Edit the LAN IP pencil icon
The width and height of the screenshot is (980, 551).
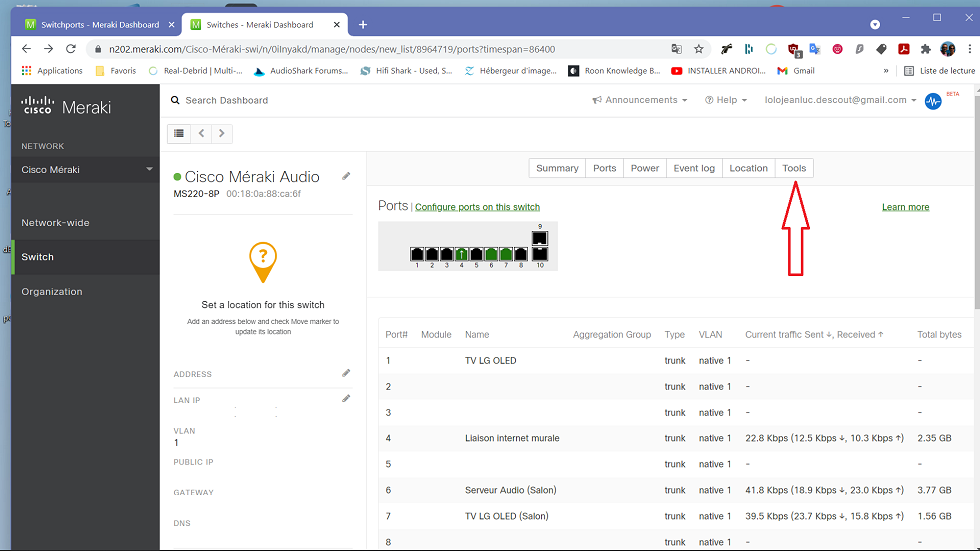click(346, 399)
